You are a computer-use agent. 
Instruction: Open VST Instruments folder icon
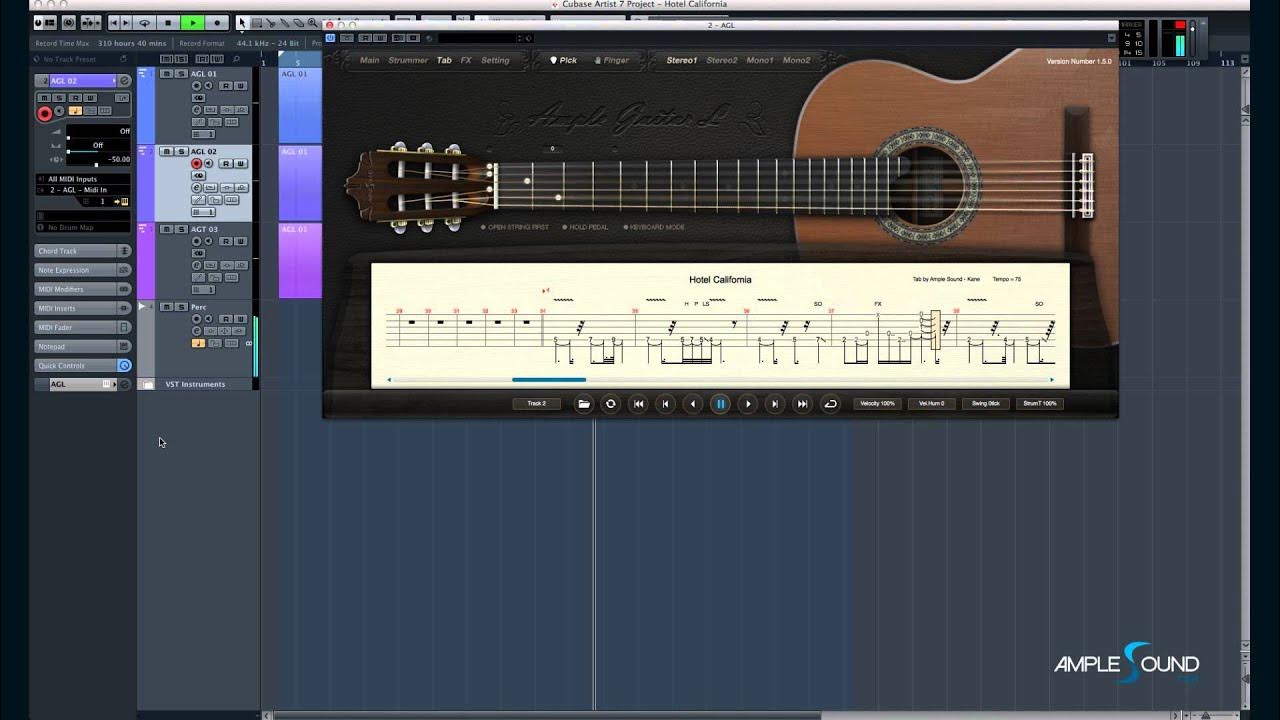coord(148,384)
